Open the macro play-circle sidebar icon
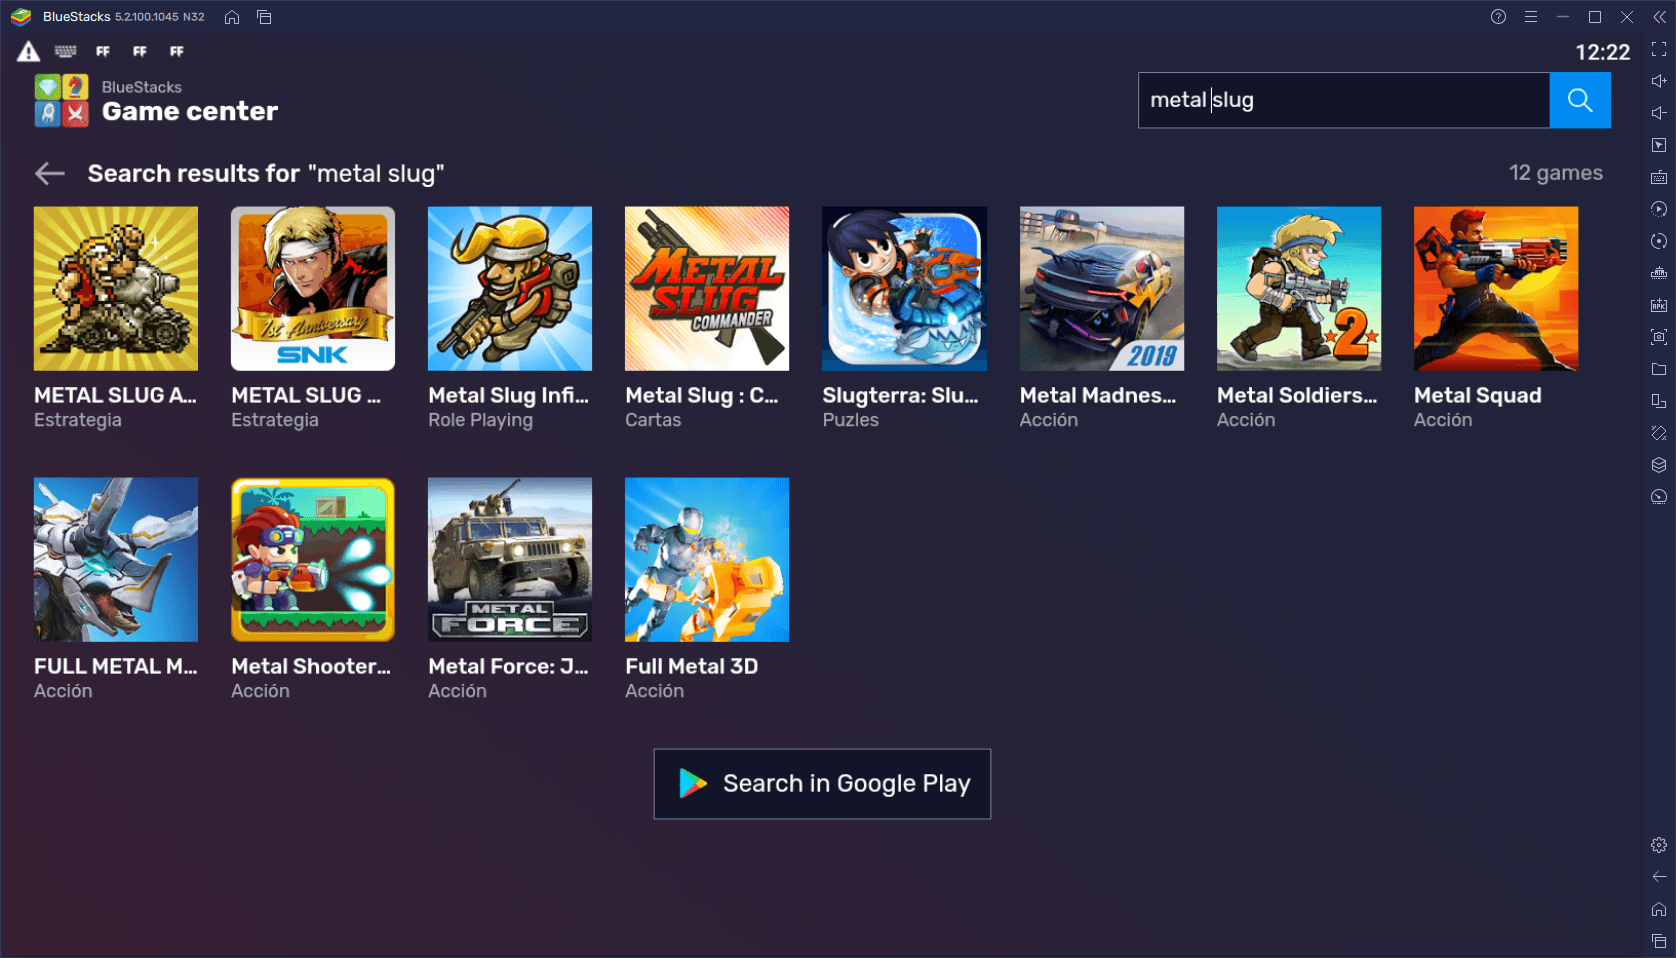 1659,209
